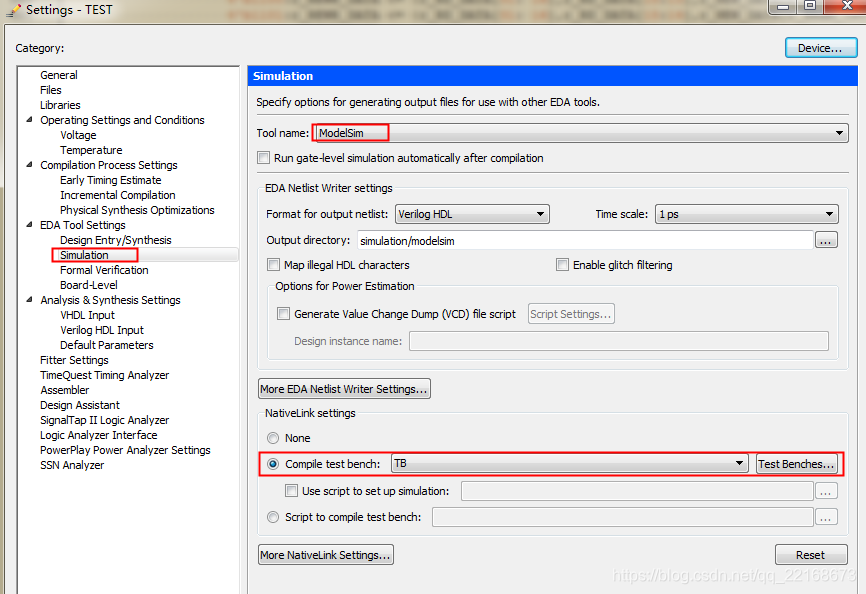This screenshot has height=594, width=866.
Task: Select Board-Level item
Action: coord(88,285)
